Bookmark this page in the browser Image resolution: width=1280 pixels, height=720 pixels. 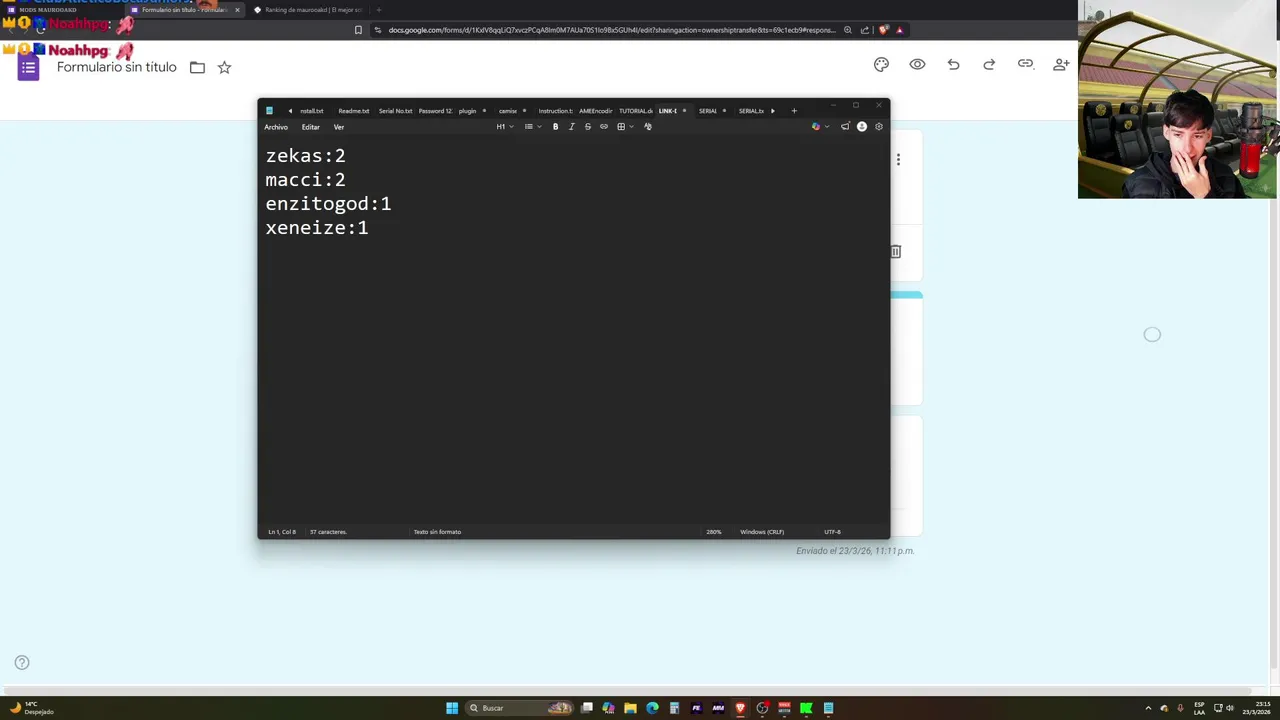pos(358,30)
